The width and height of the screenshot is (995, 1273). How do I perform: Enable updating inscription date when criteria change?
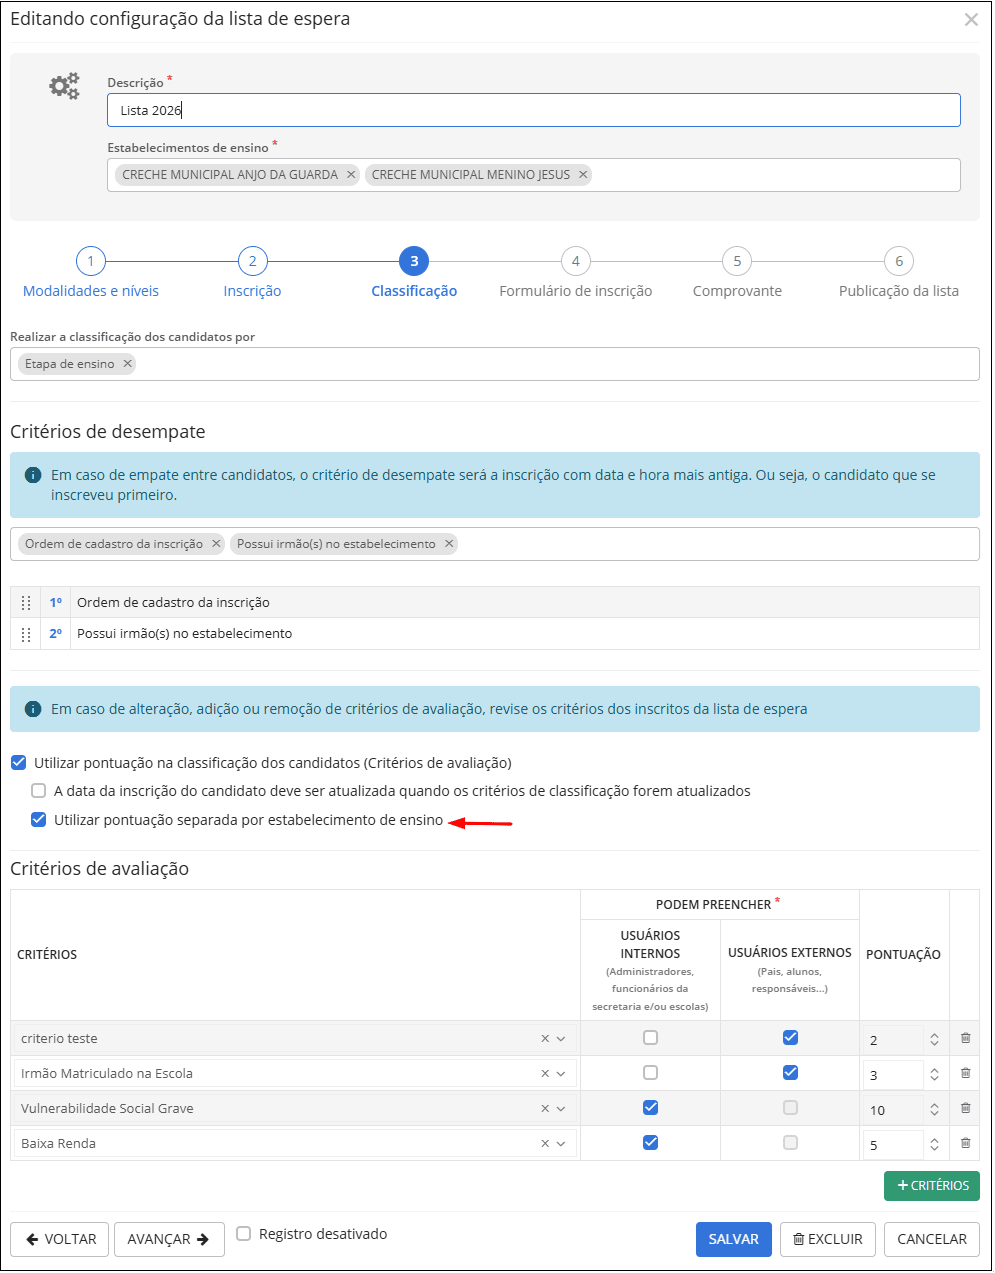(39, 791)
